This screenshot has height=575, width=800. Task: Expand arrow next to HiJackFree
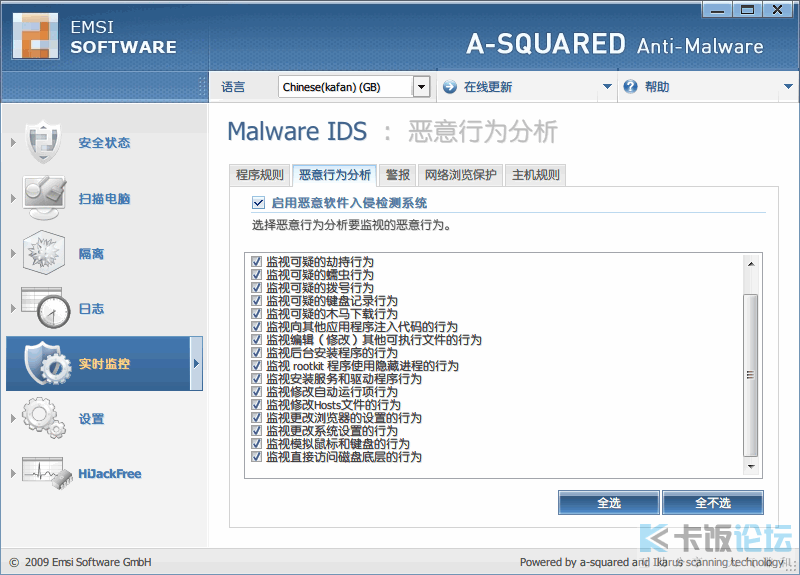tap(13, 473)
